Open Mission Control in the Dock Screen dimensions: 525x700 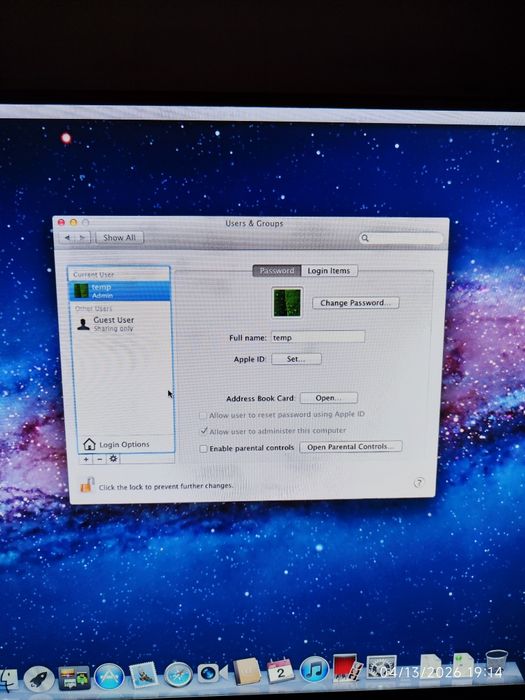(x=74, y=677)
